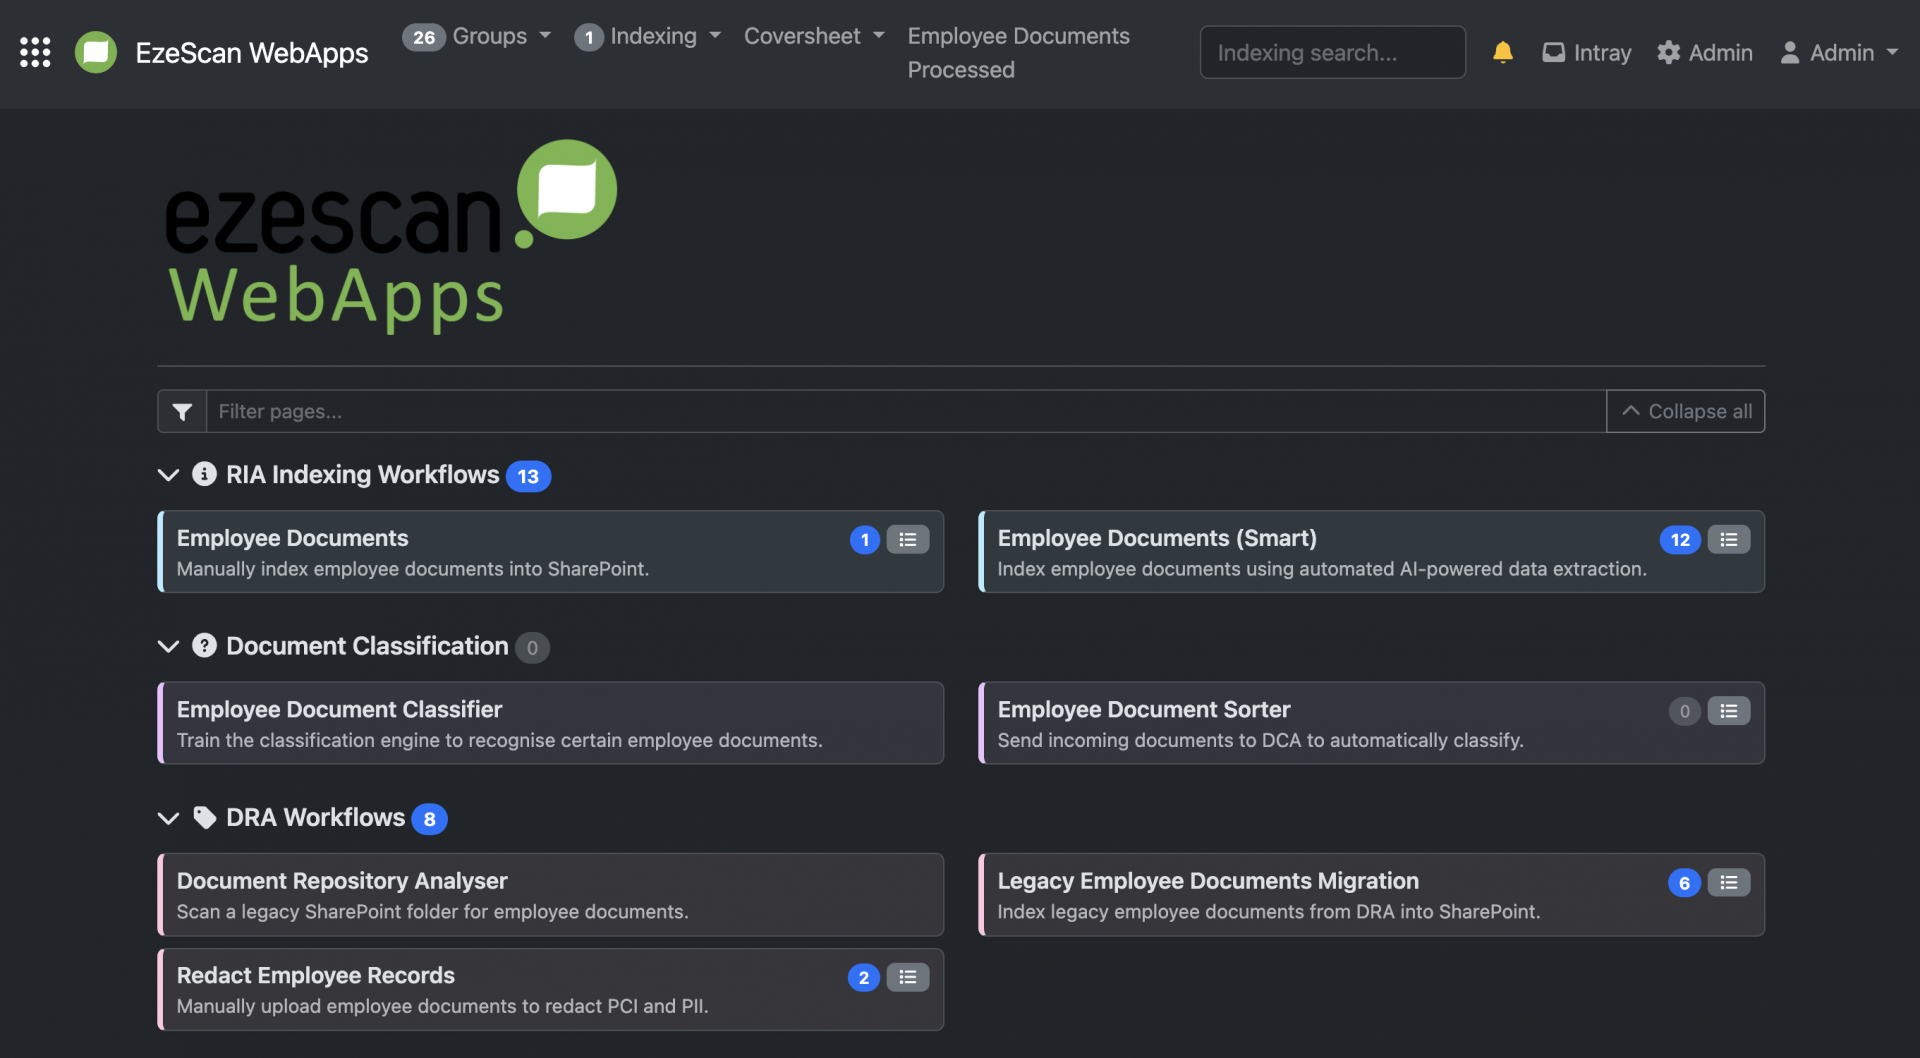The height and width of the screenshot is (1058, 1920).
Task: Click count badge 6 on Legacy Migration card
Action: pyautogui.click(x=1684, y=883)
